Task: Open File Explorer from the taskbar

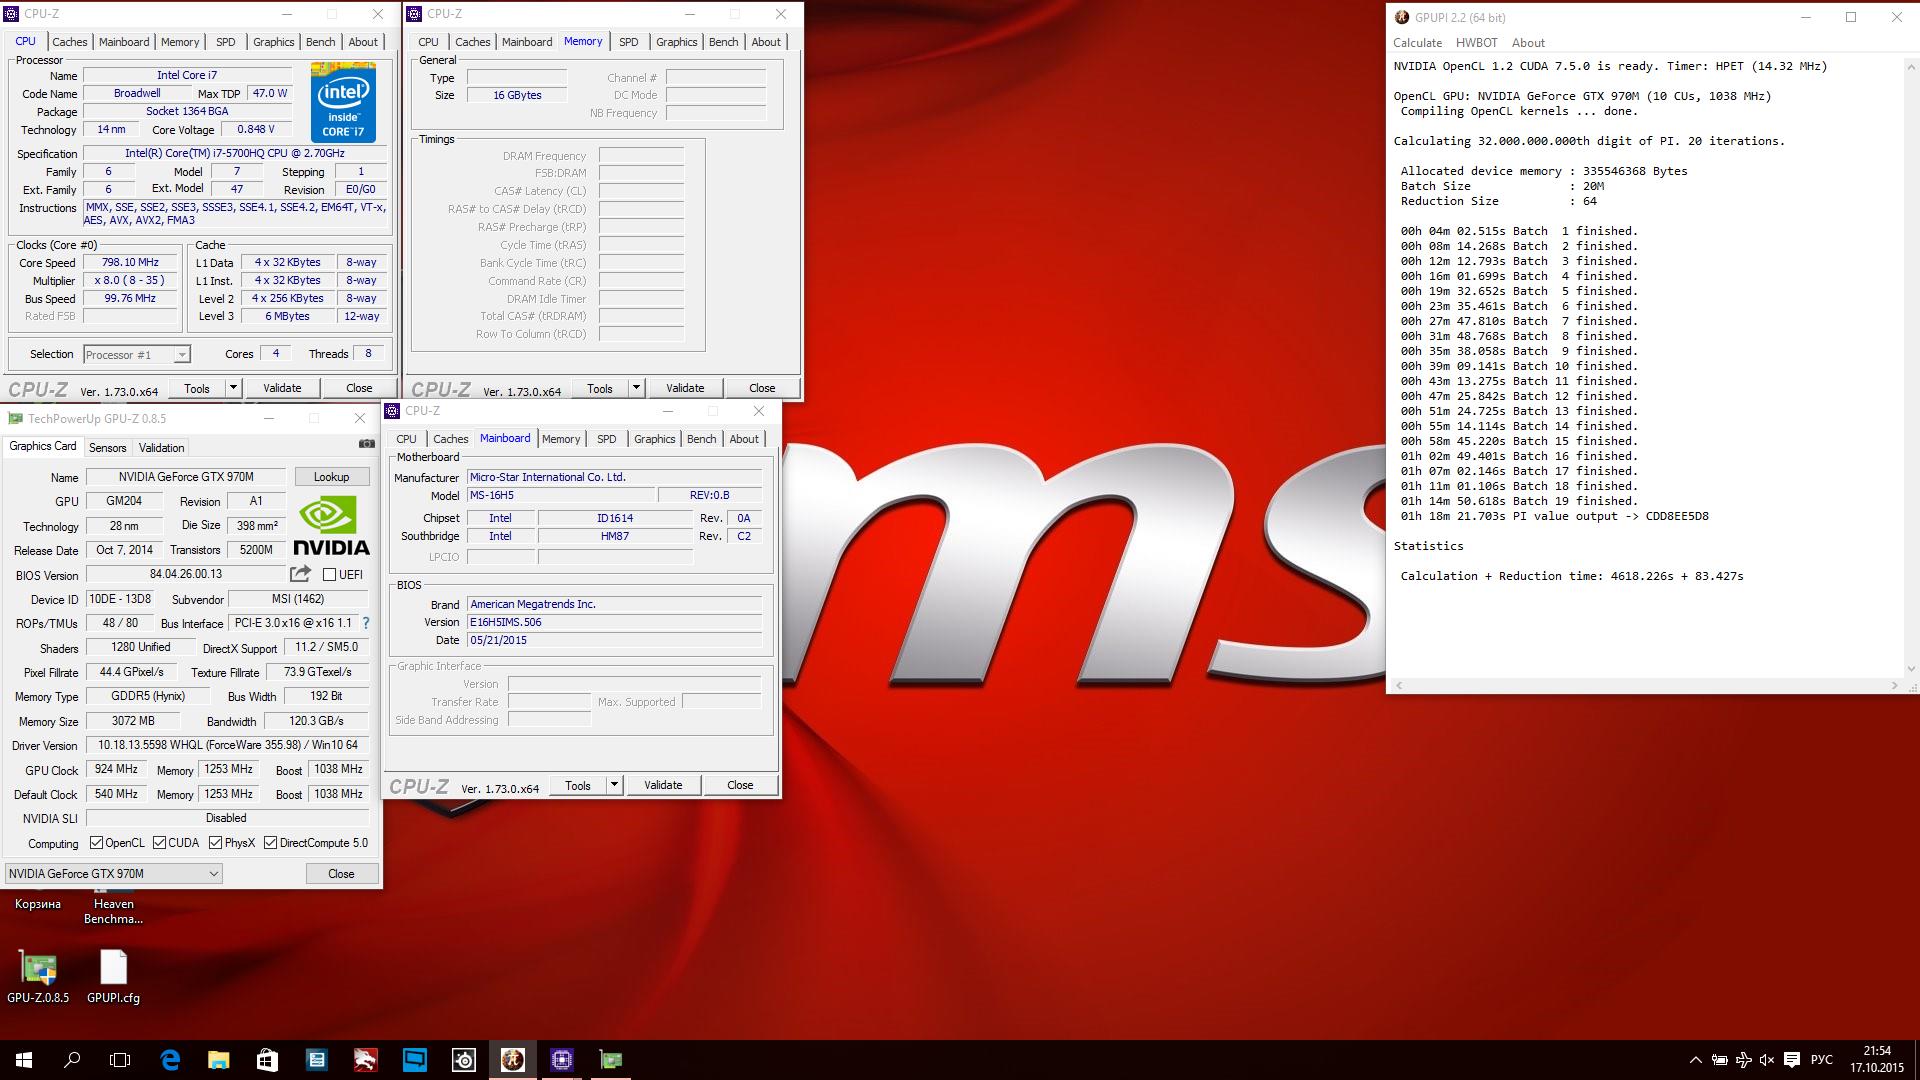Action: (218, 1060)
